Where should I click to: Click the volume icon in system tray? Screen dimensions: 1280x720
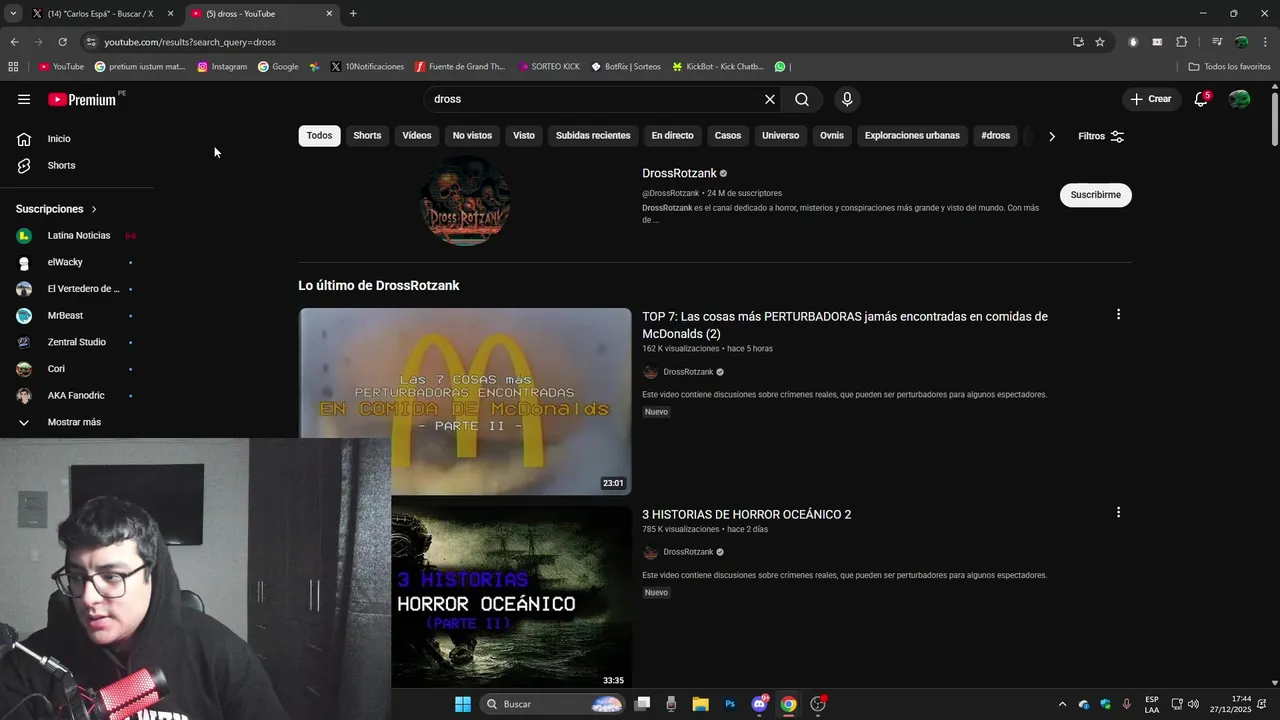point(1193,704)
